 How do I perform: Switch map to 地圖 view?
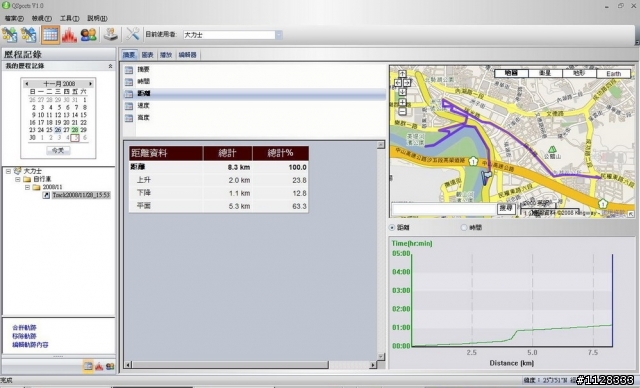tap(511, 73)
